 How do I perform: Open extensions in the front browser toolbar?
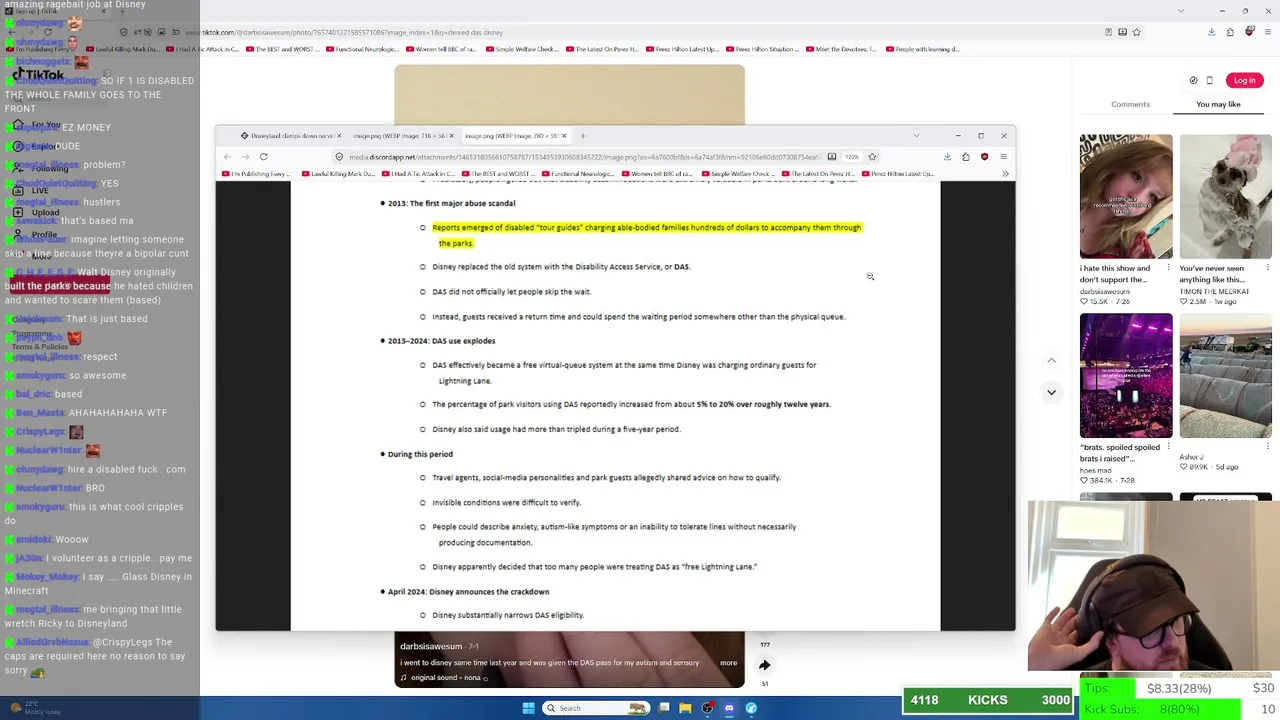[966, 157]
